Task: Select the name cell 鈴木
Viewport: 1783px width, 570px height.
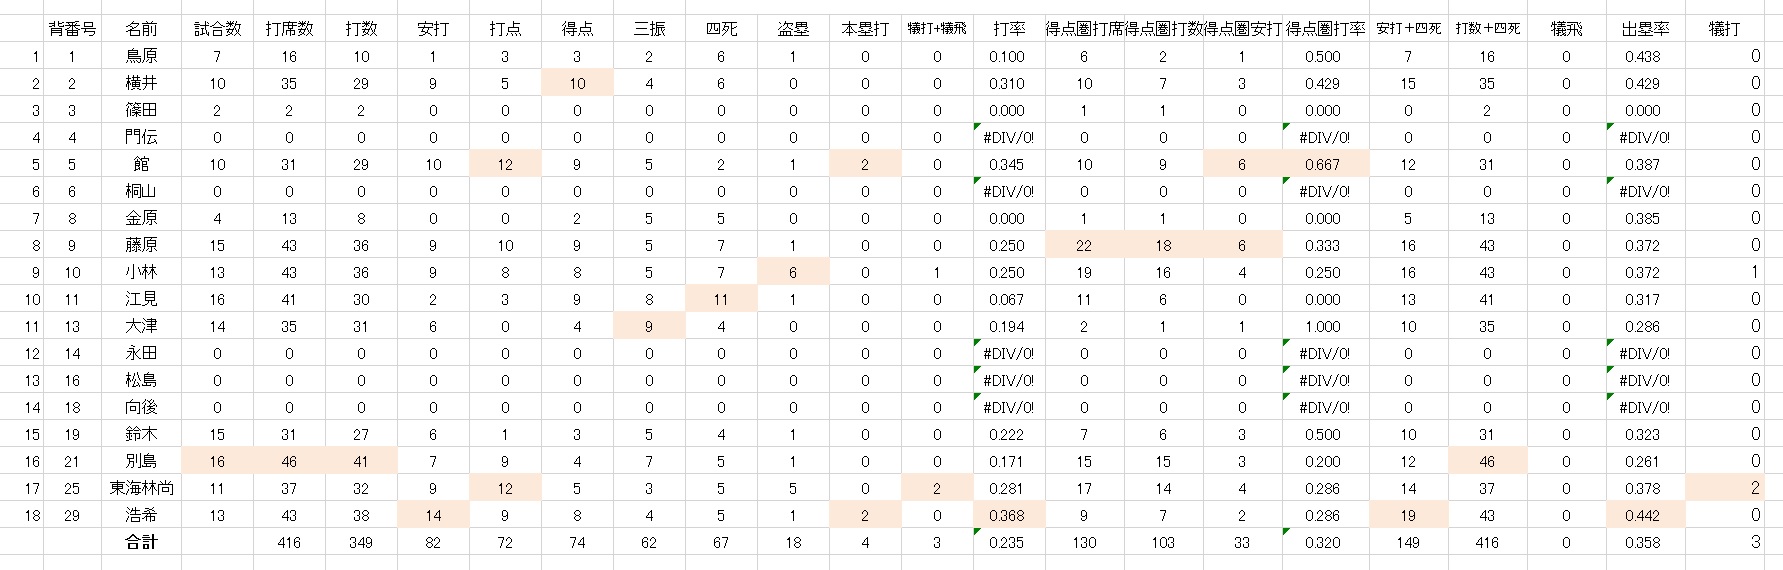Action: click(x=141, y=434)
